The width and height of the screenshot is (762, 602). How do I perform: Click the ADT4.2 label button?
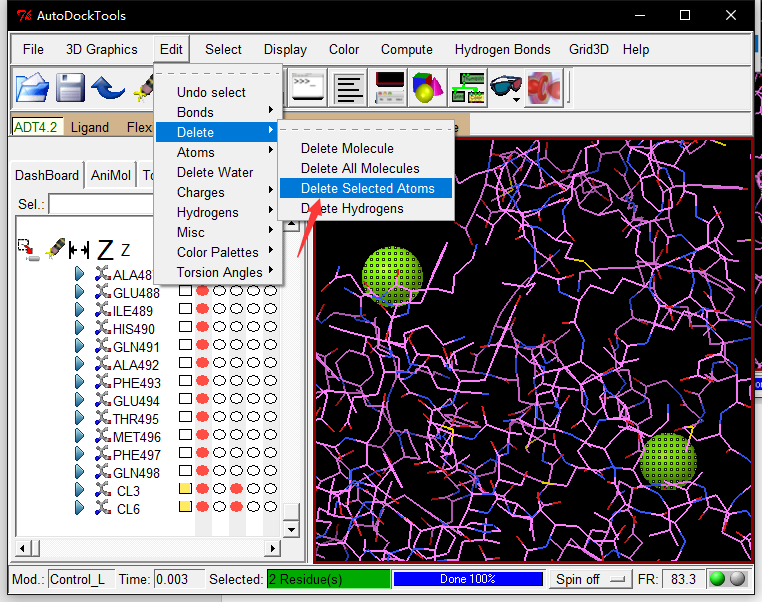tap(37, 127)
